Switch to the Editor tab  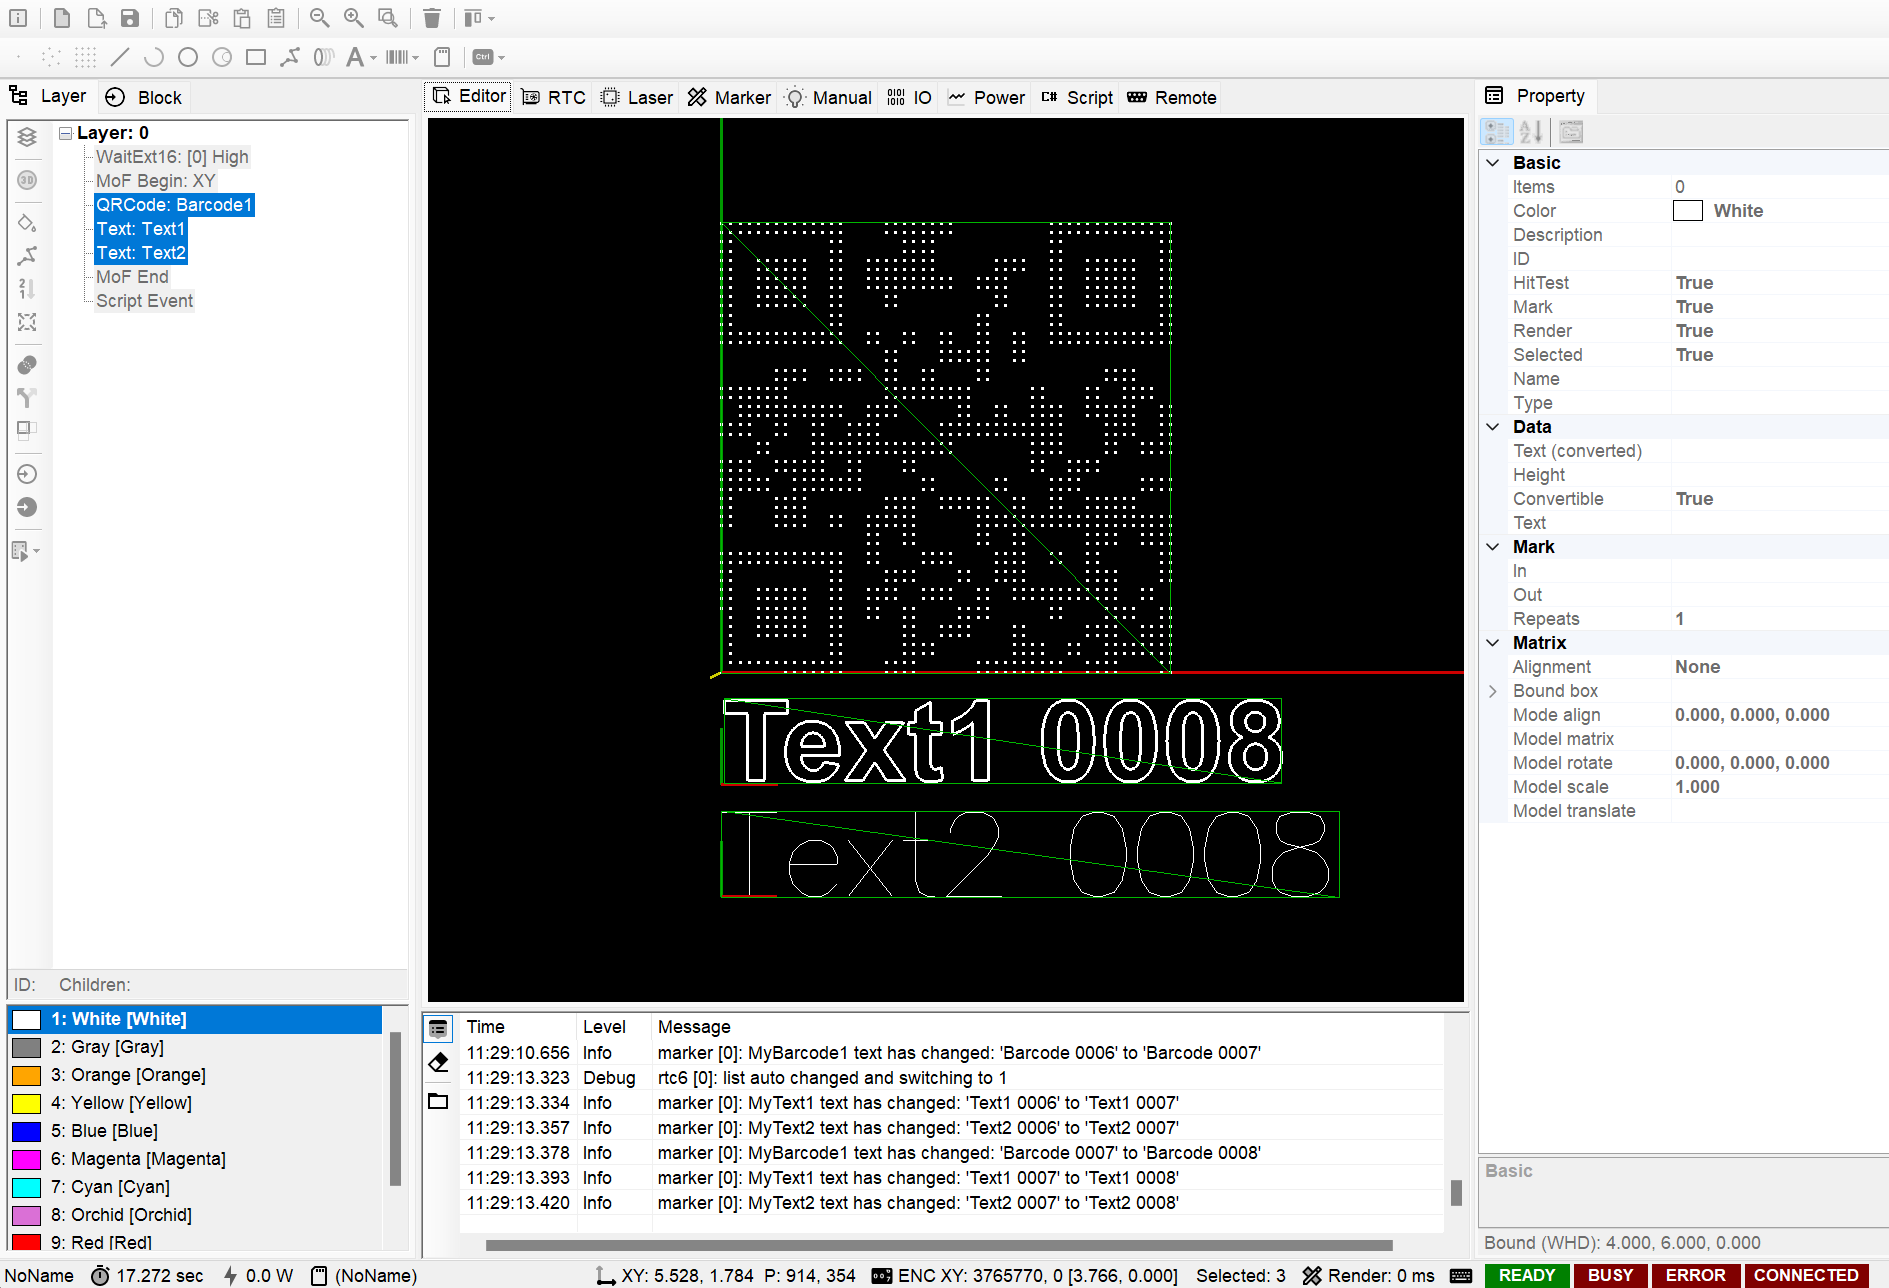pos(469,96)
